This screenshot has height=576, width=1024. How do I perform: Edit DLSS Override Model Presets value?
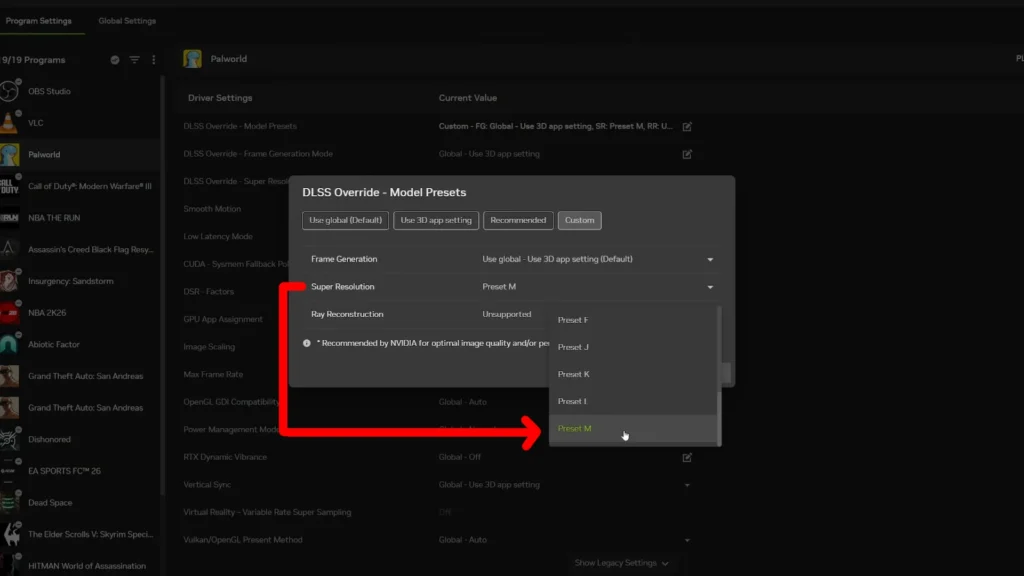pos(687,127)
